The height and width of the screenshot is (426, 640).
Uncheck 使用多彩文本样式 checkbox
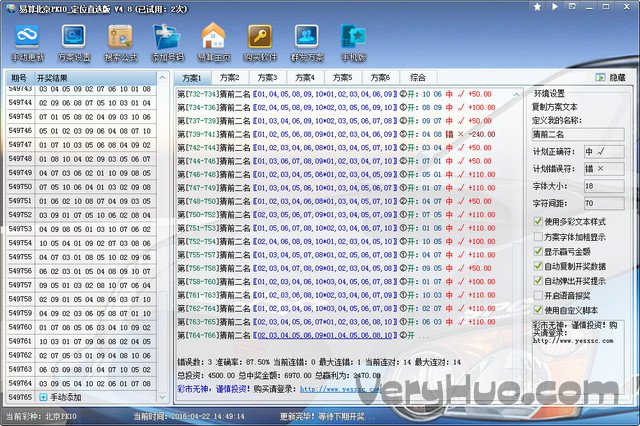[x=539, y=221]
